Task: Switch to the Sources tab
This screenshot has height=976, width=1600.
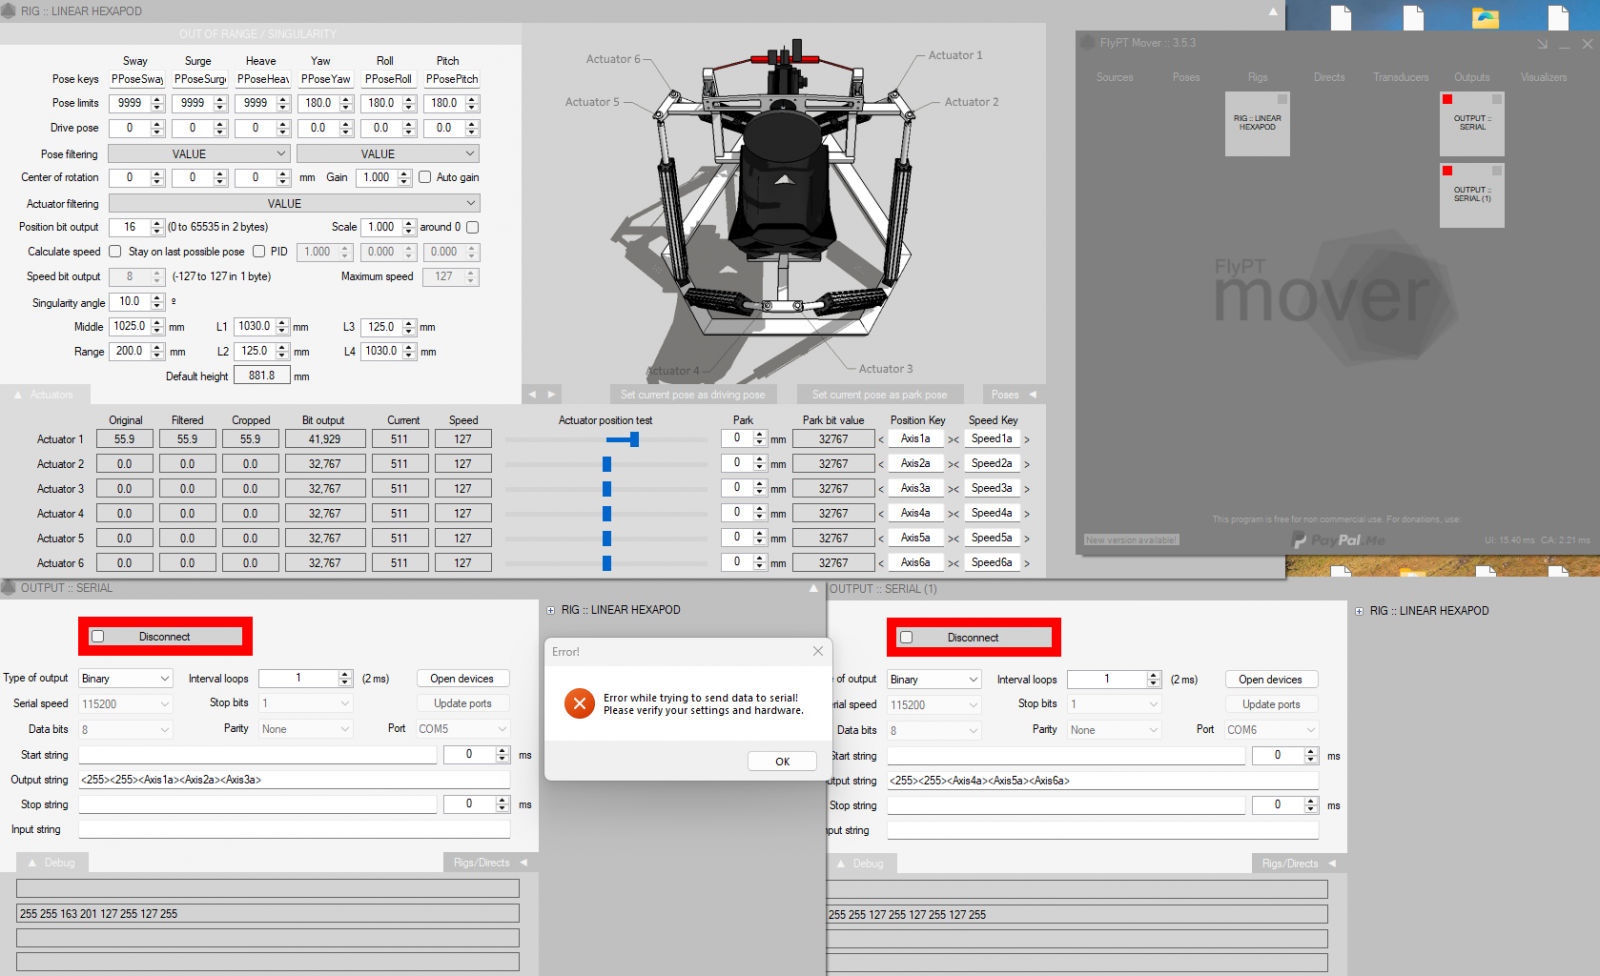Action: [1114, 77]
